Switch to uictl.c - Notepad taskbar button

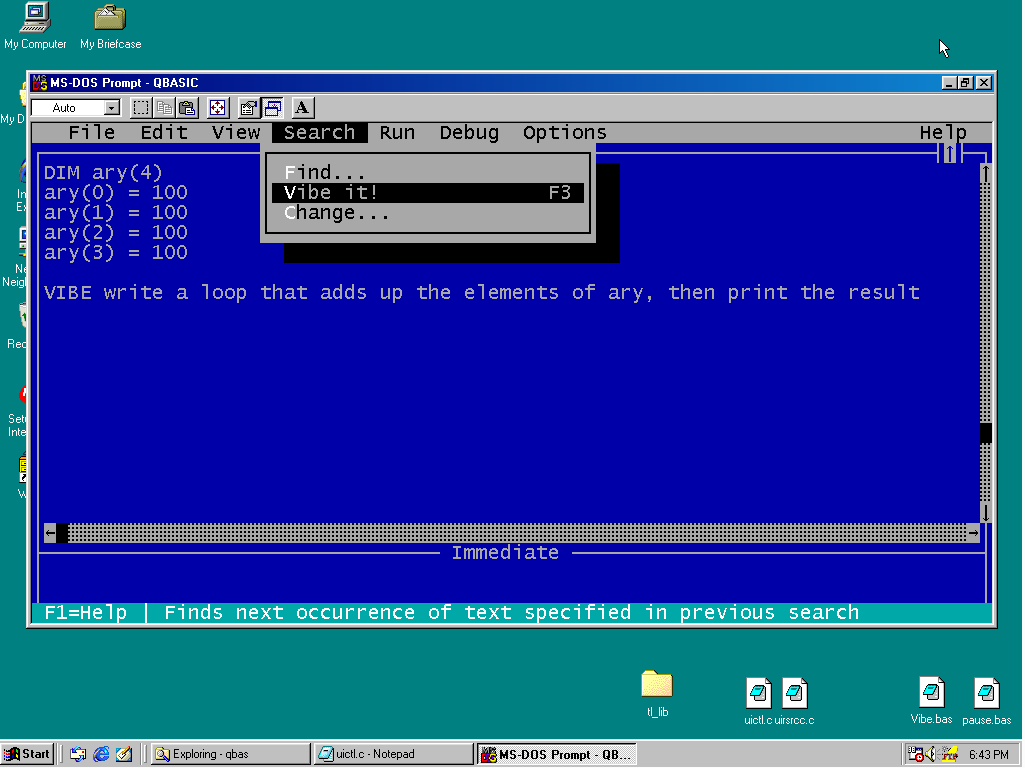pyautogui.click(x=393, y=754)
